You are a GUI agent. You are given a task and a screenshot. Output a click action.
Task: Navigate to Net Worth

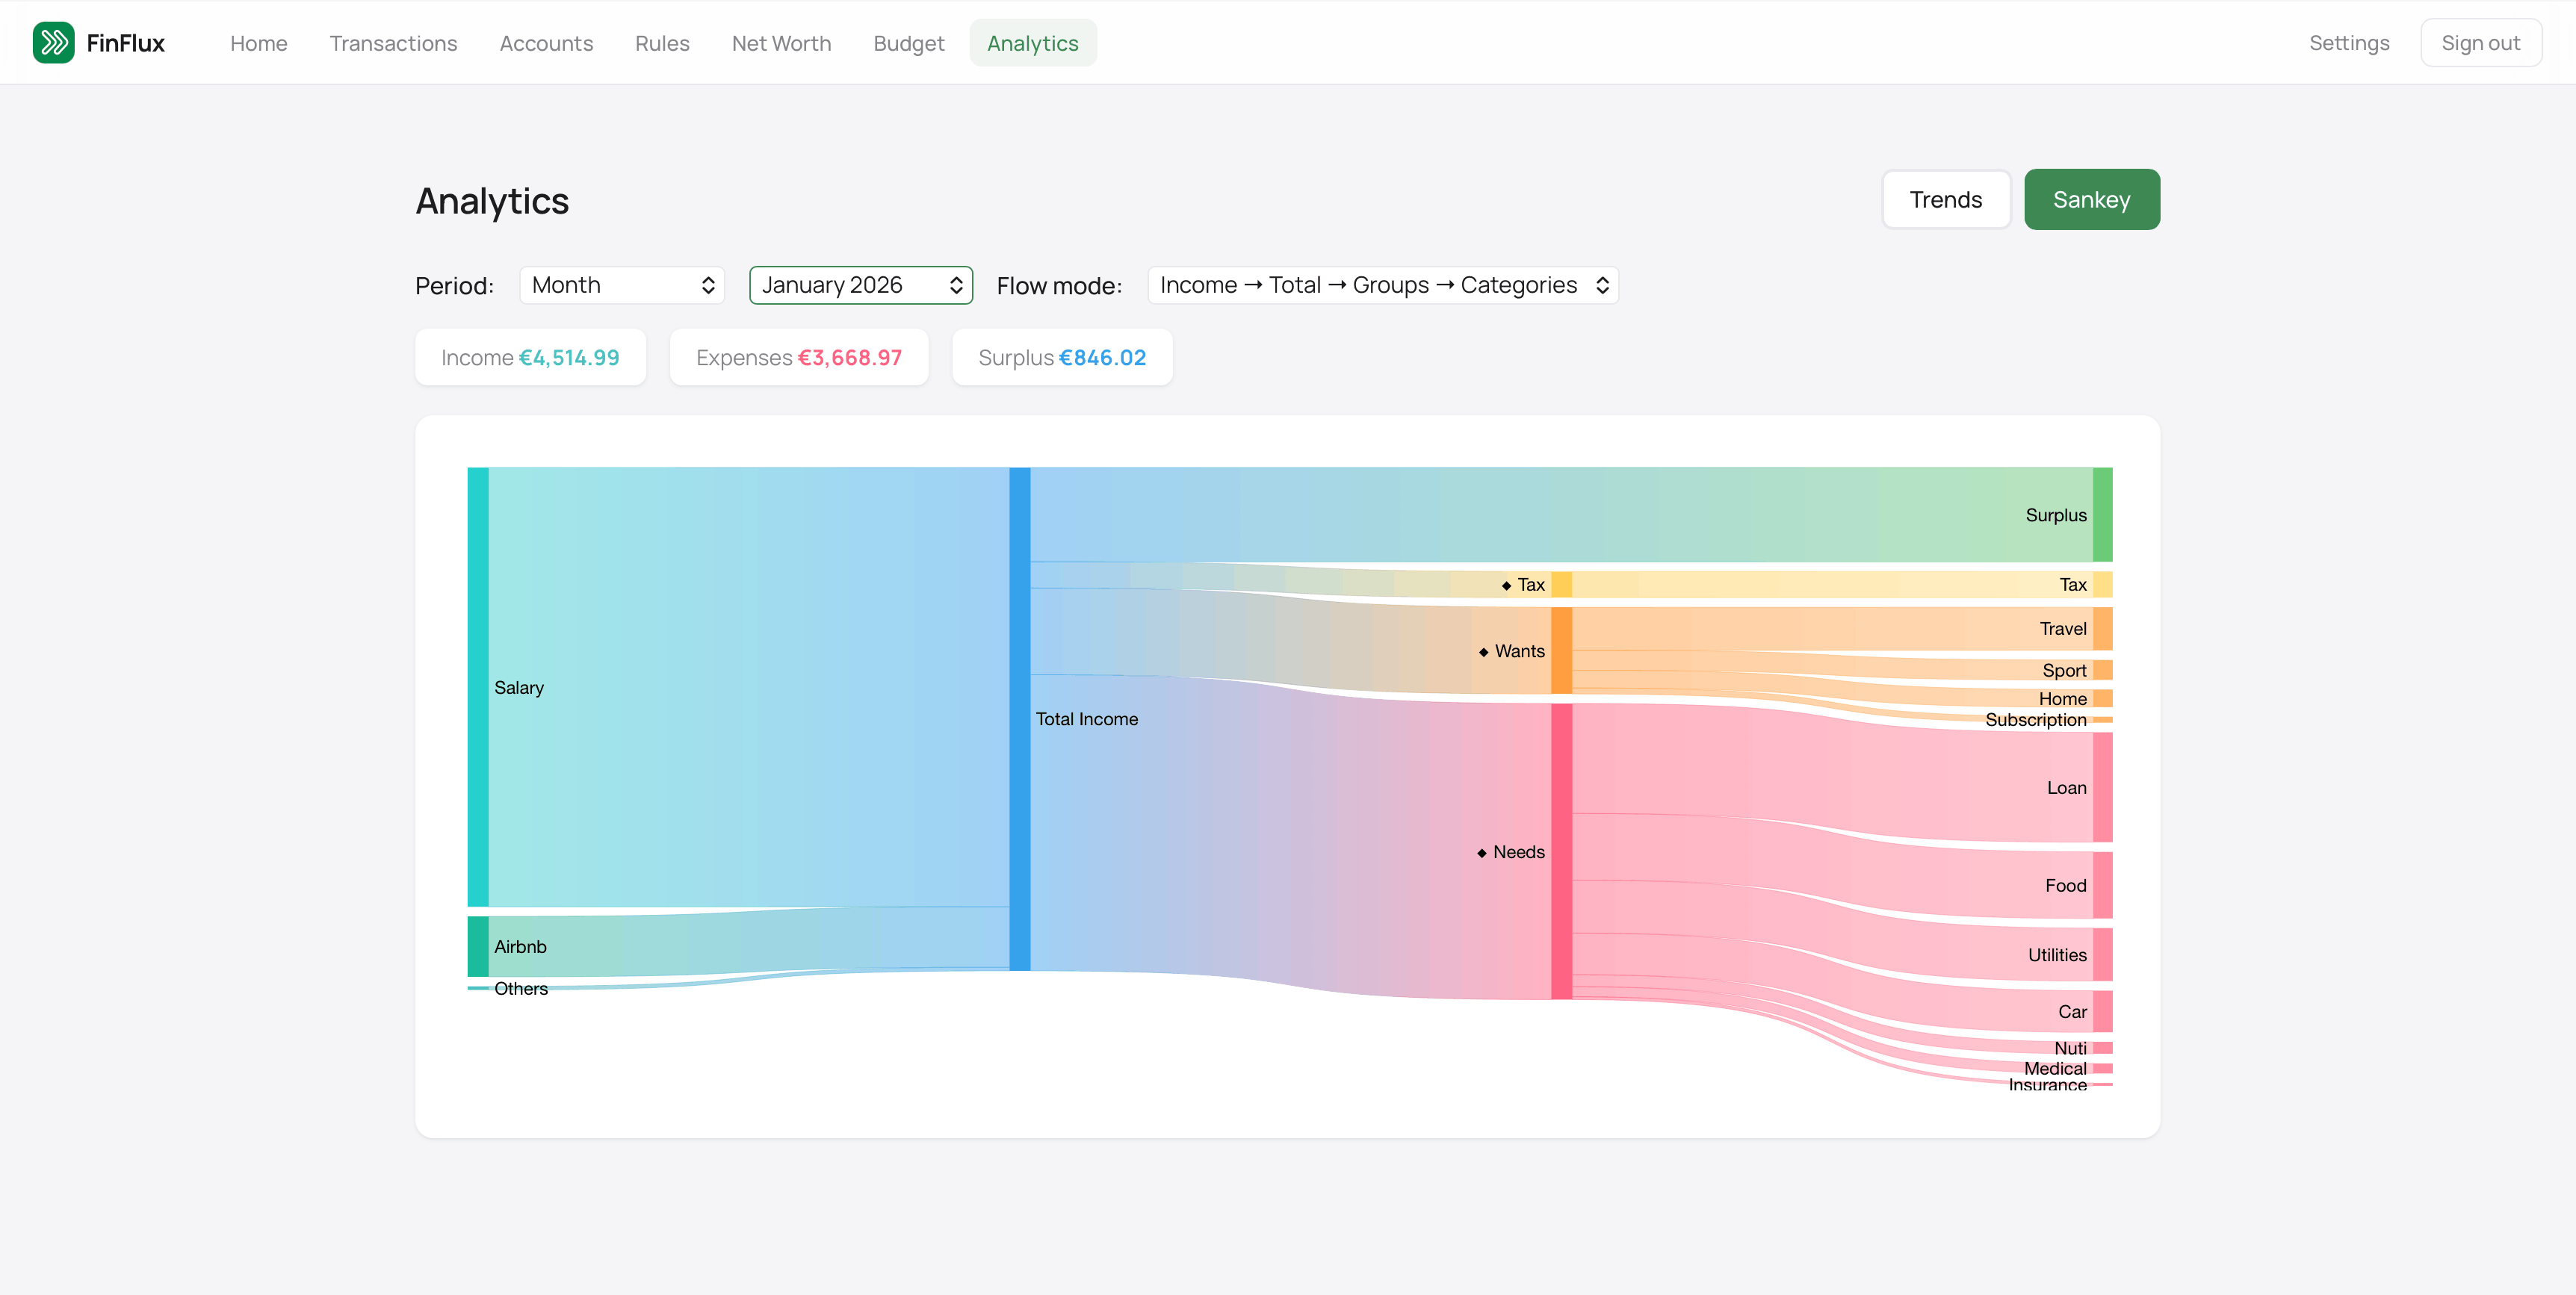[x=781, y=43]
